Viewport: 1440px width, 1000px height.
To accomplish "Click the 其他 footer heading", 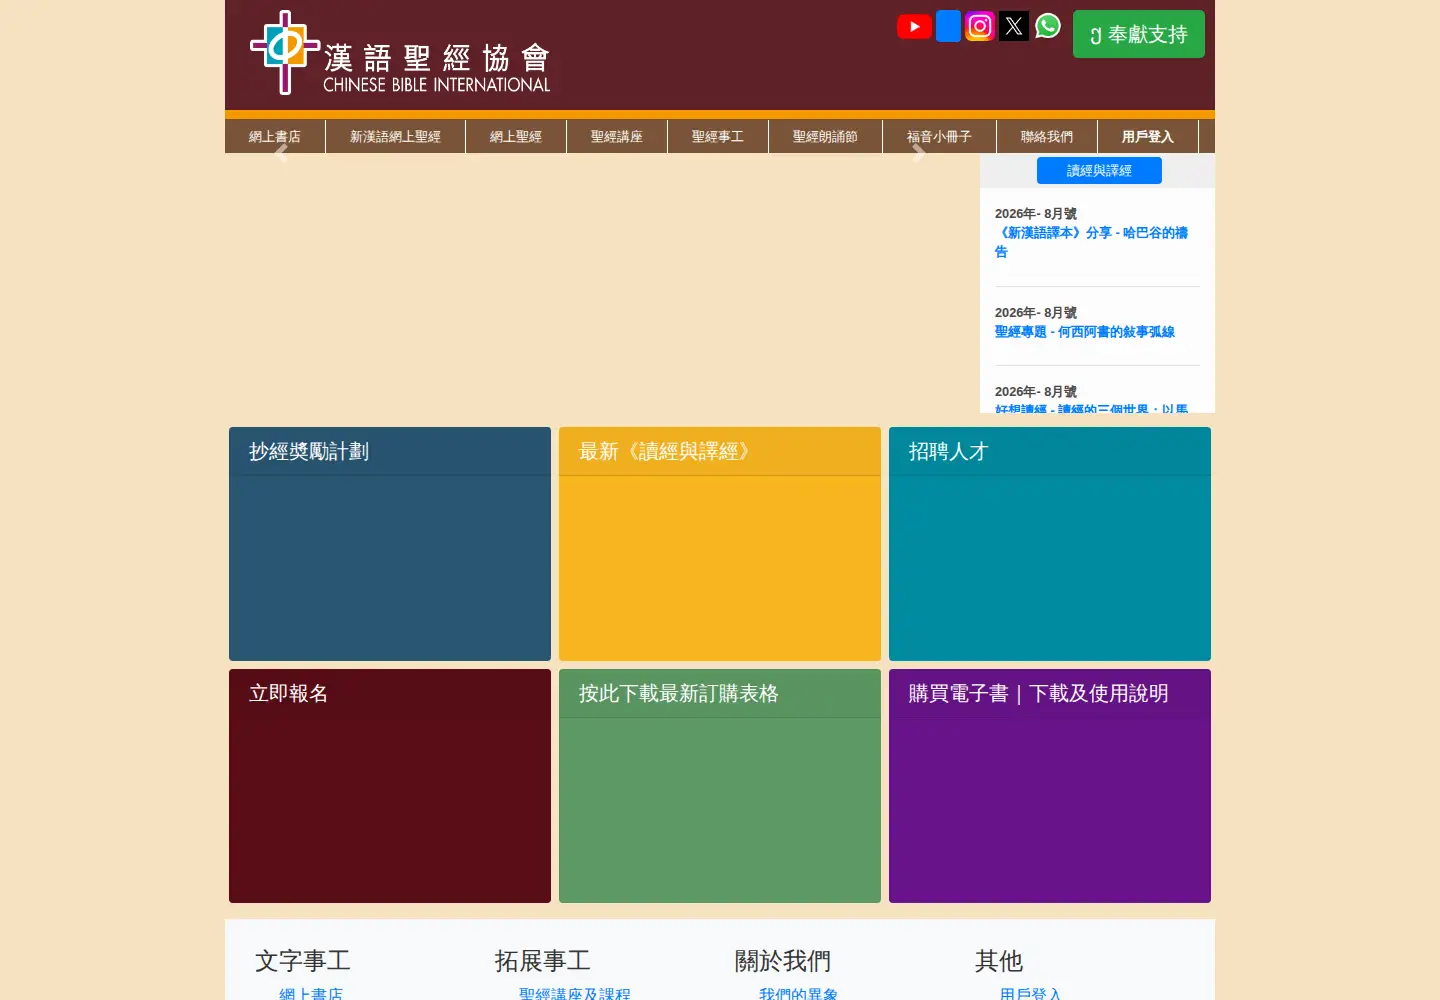I will tap(999, 961).
